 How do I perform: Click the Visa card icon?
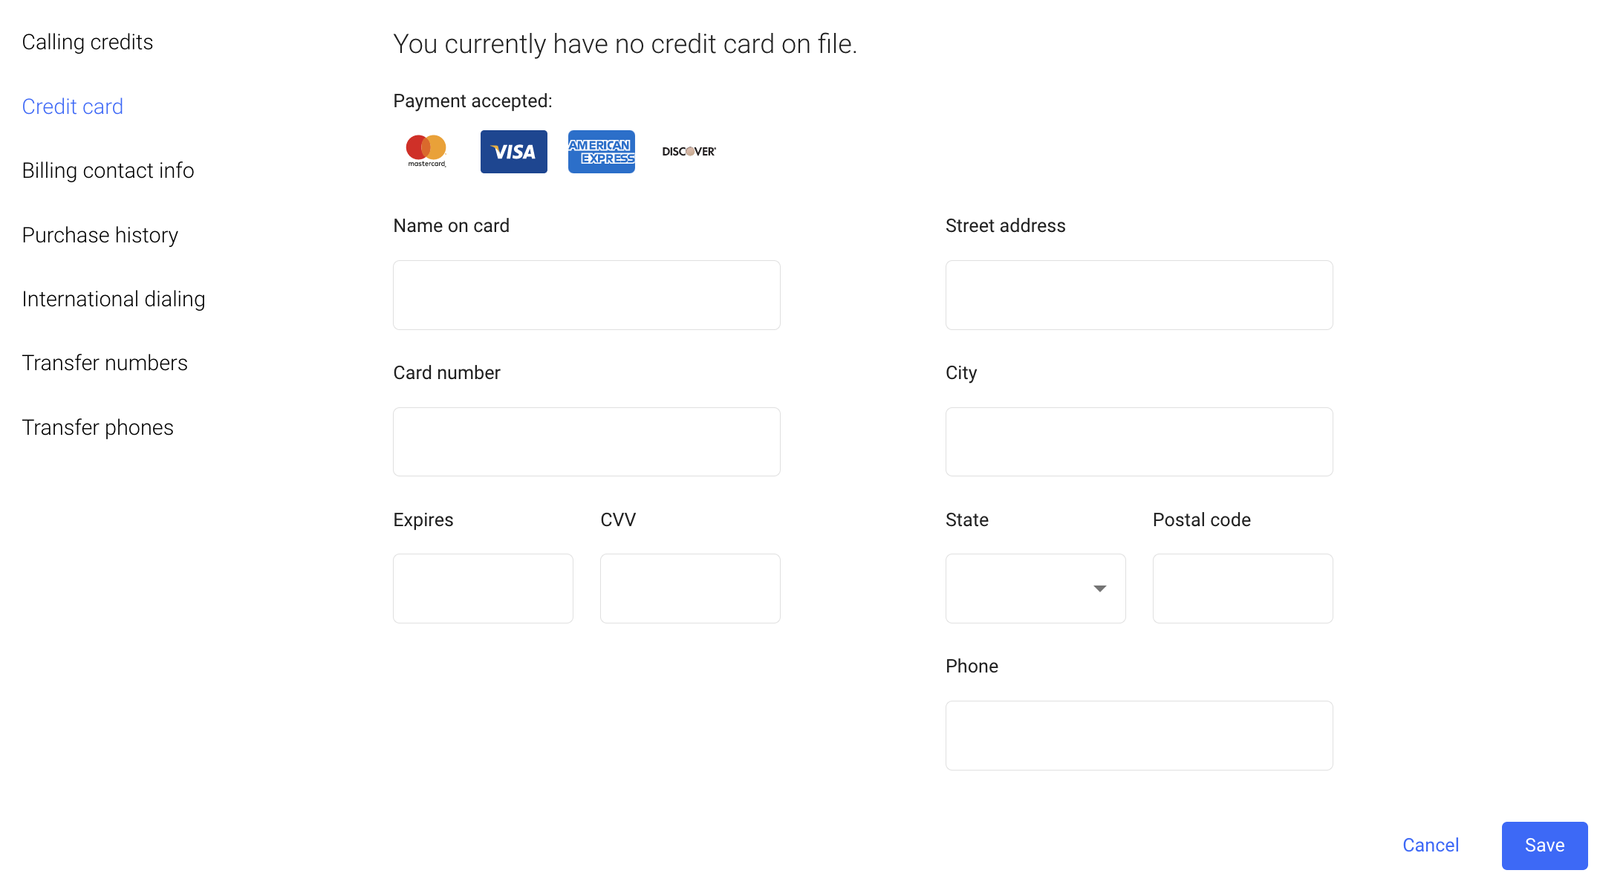(x=513, y=152)
